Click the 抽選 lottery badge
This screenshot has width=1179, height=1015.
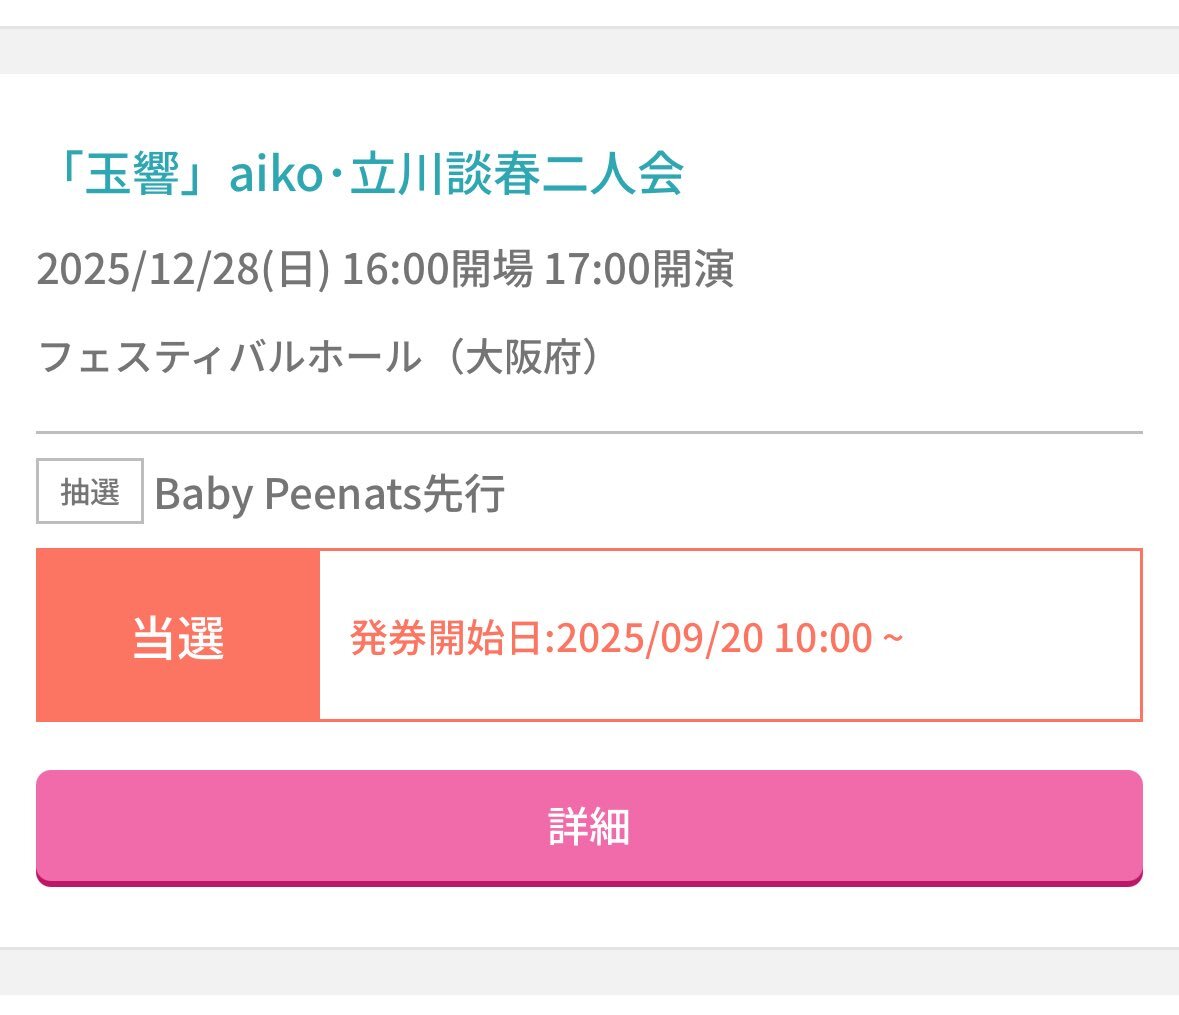point(89,491)
